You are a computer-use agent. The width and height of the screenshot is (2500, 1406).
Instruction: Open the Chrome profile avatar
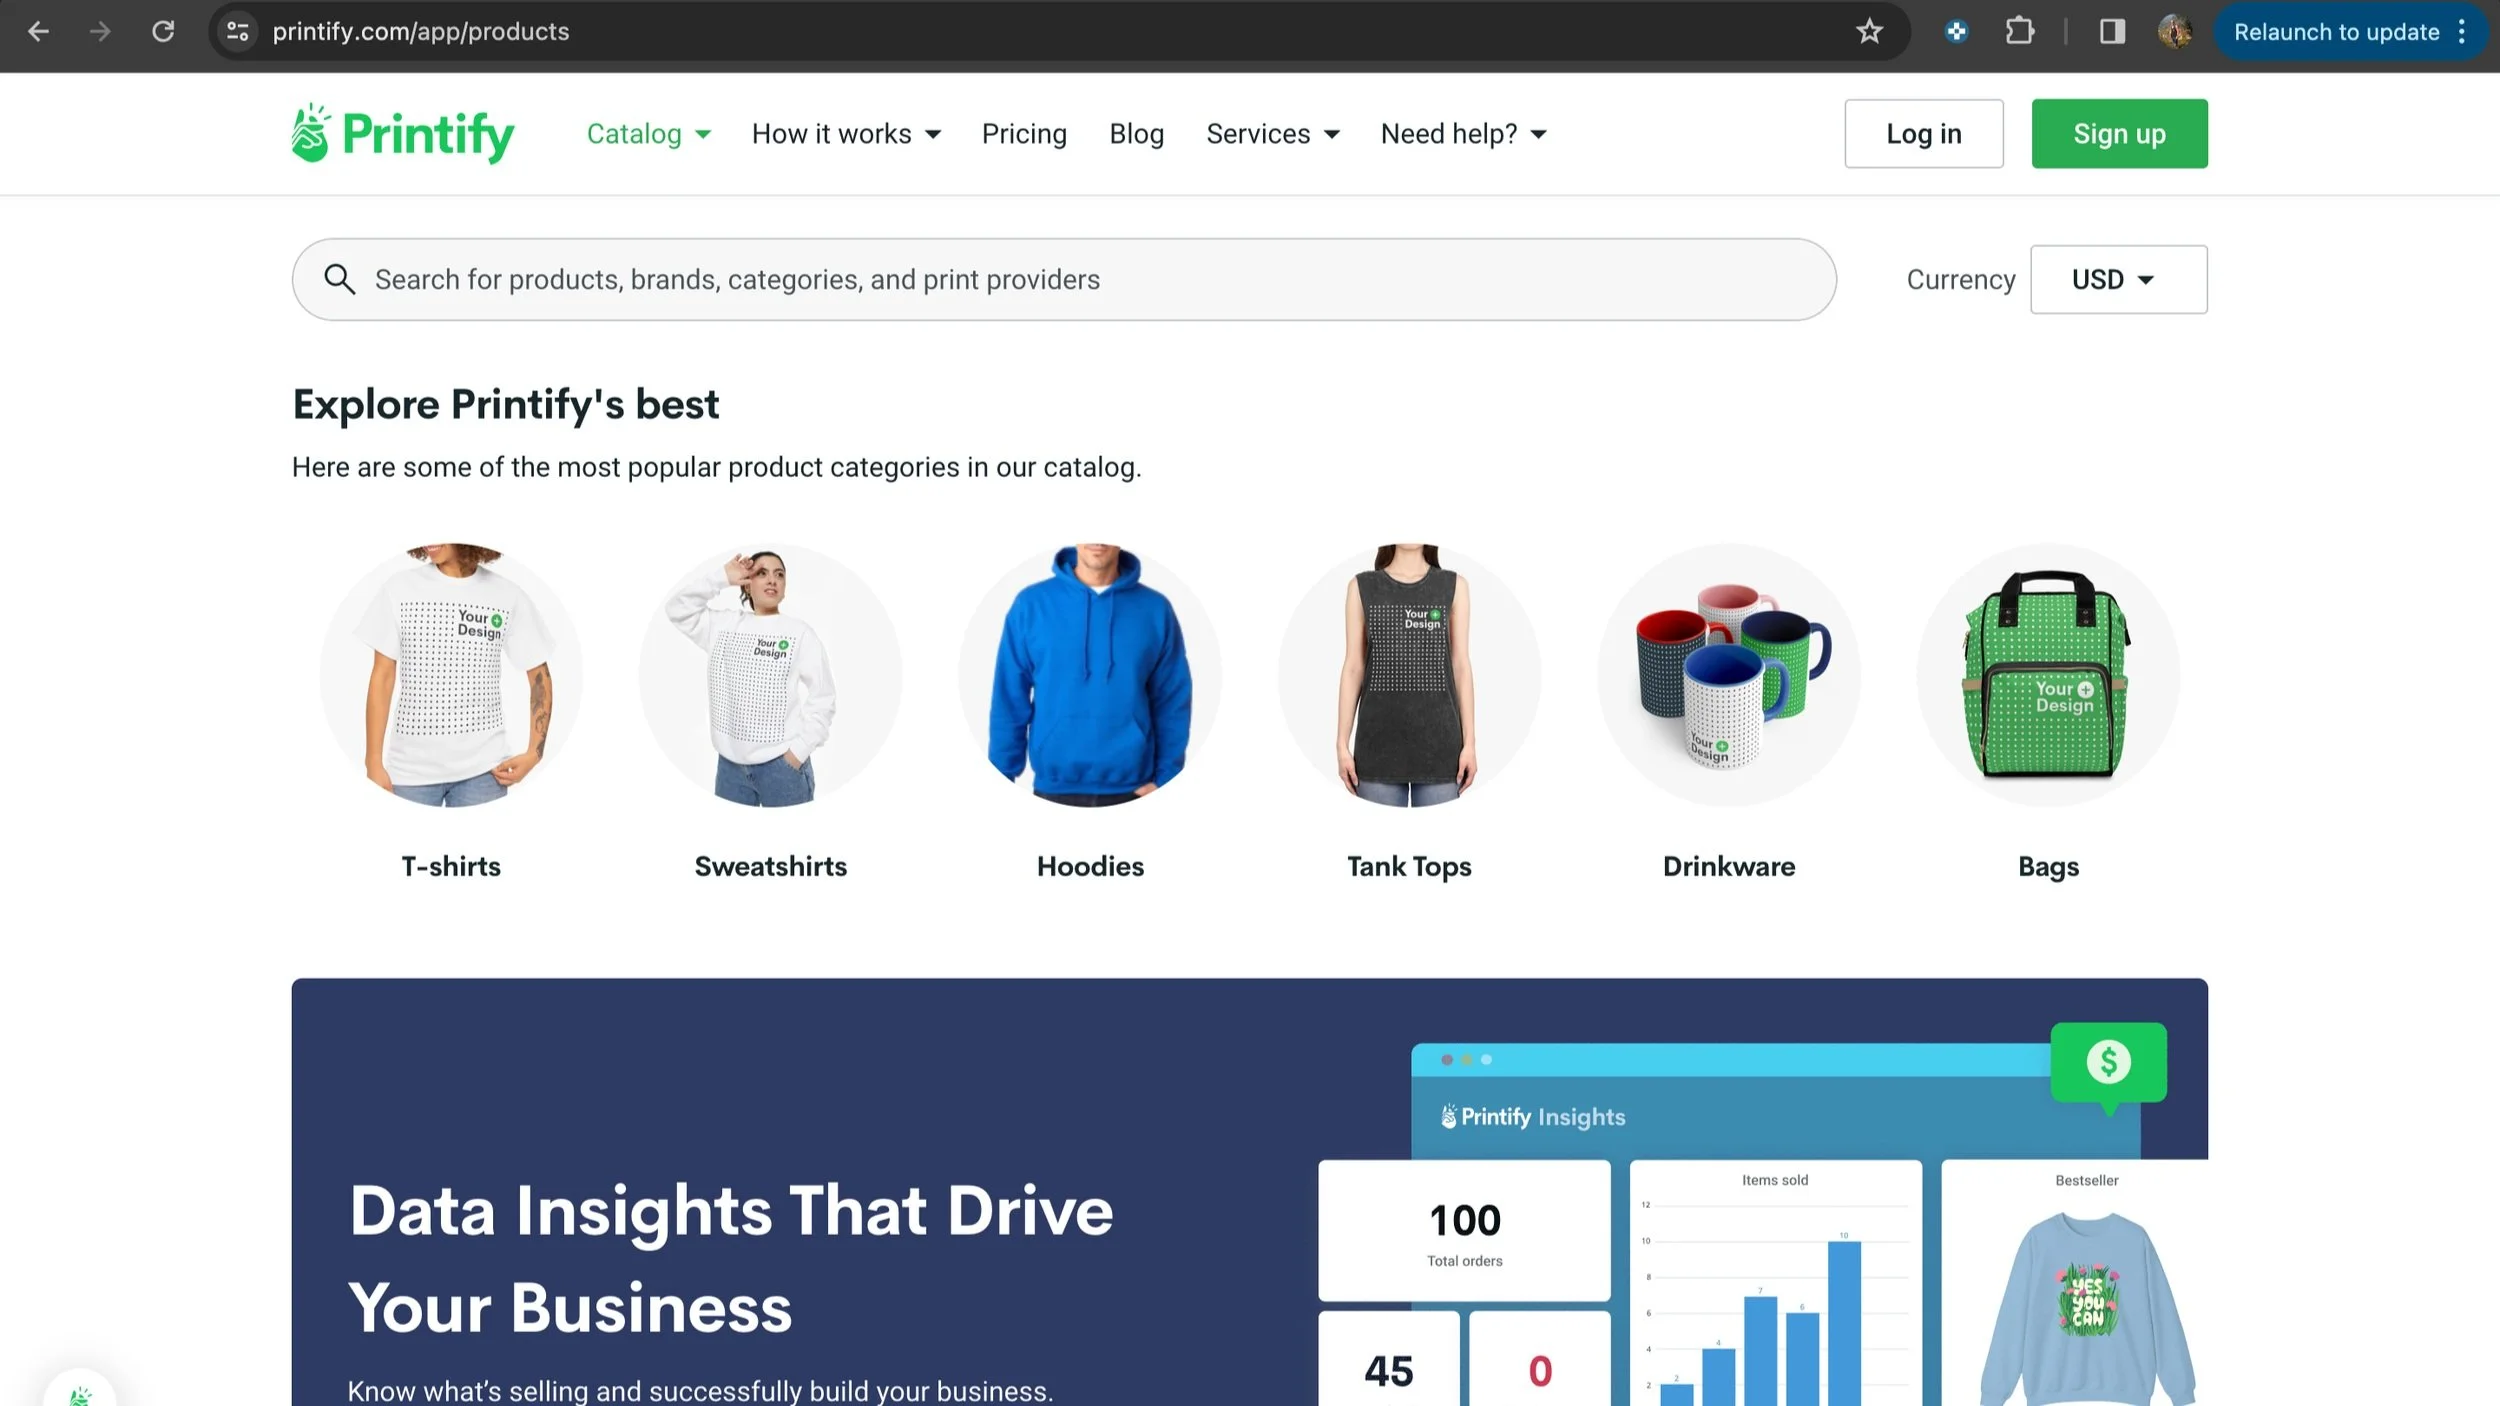pyautogui.click(x=2174, y=32)
